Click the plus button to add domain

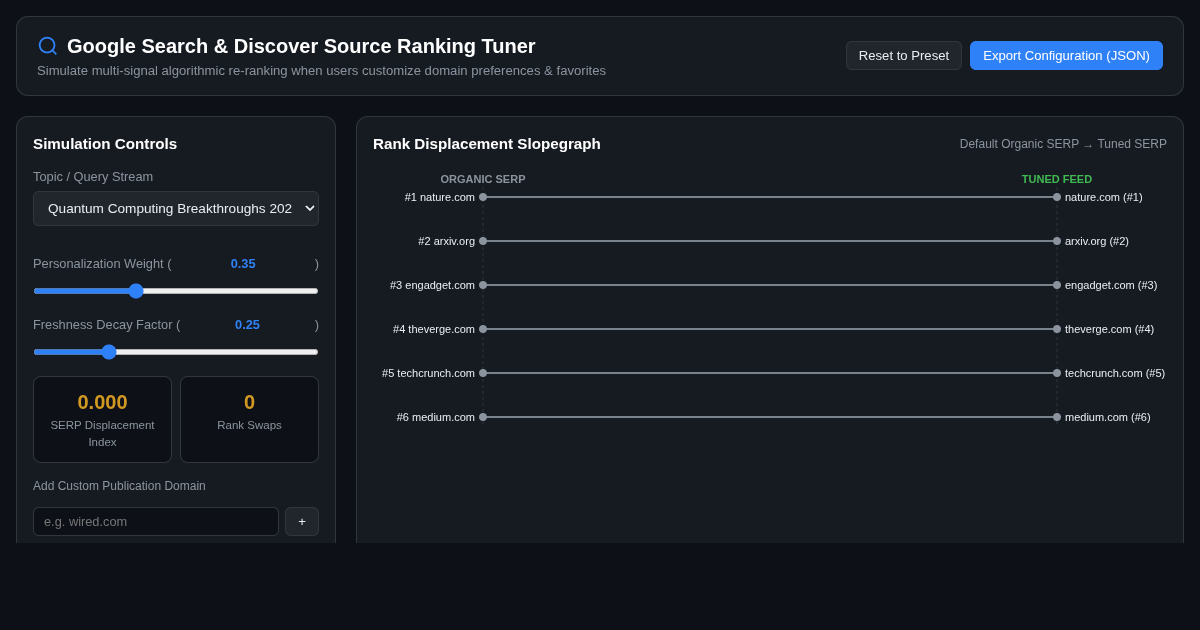coord(302,521)
